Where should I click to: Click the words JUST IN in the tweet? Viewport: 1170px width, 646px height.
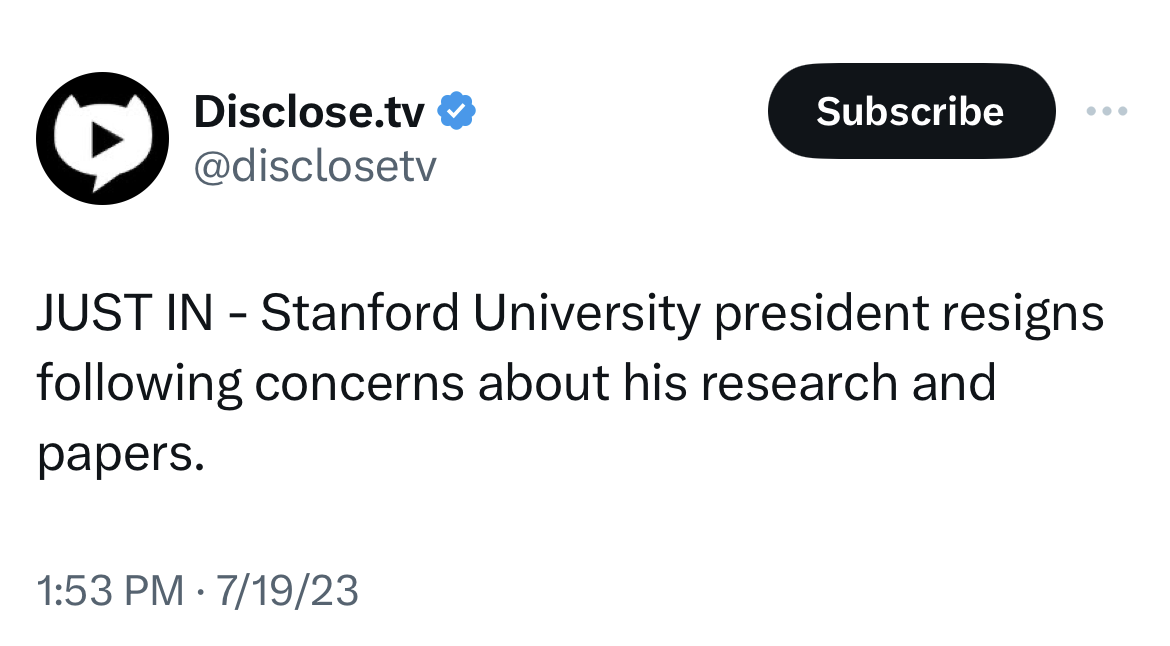click(125, 313)
